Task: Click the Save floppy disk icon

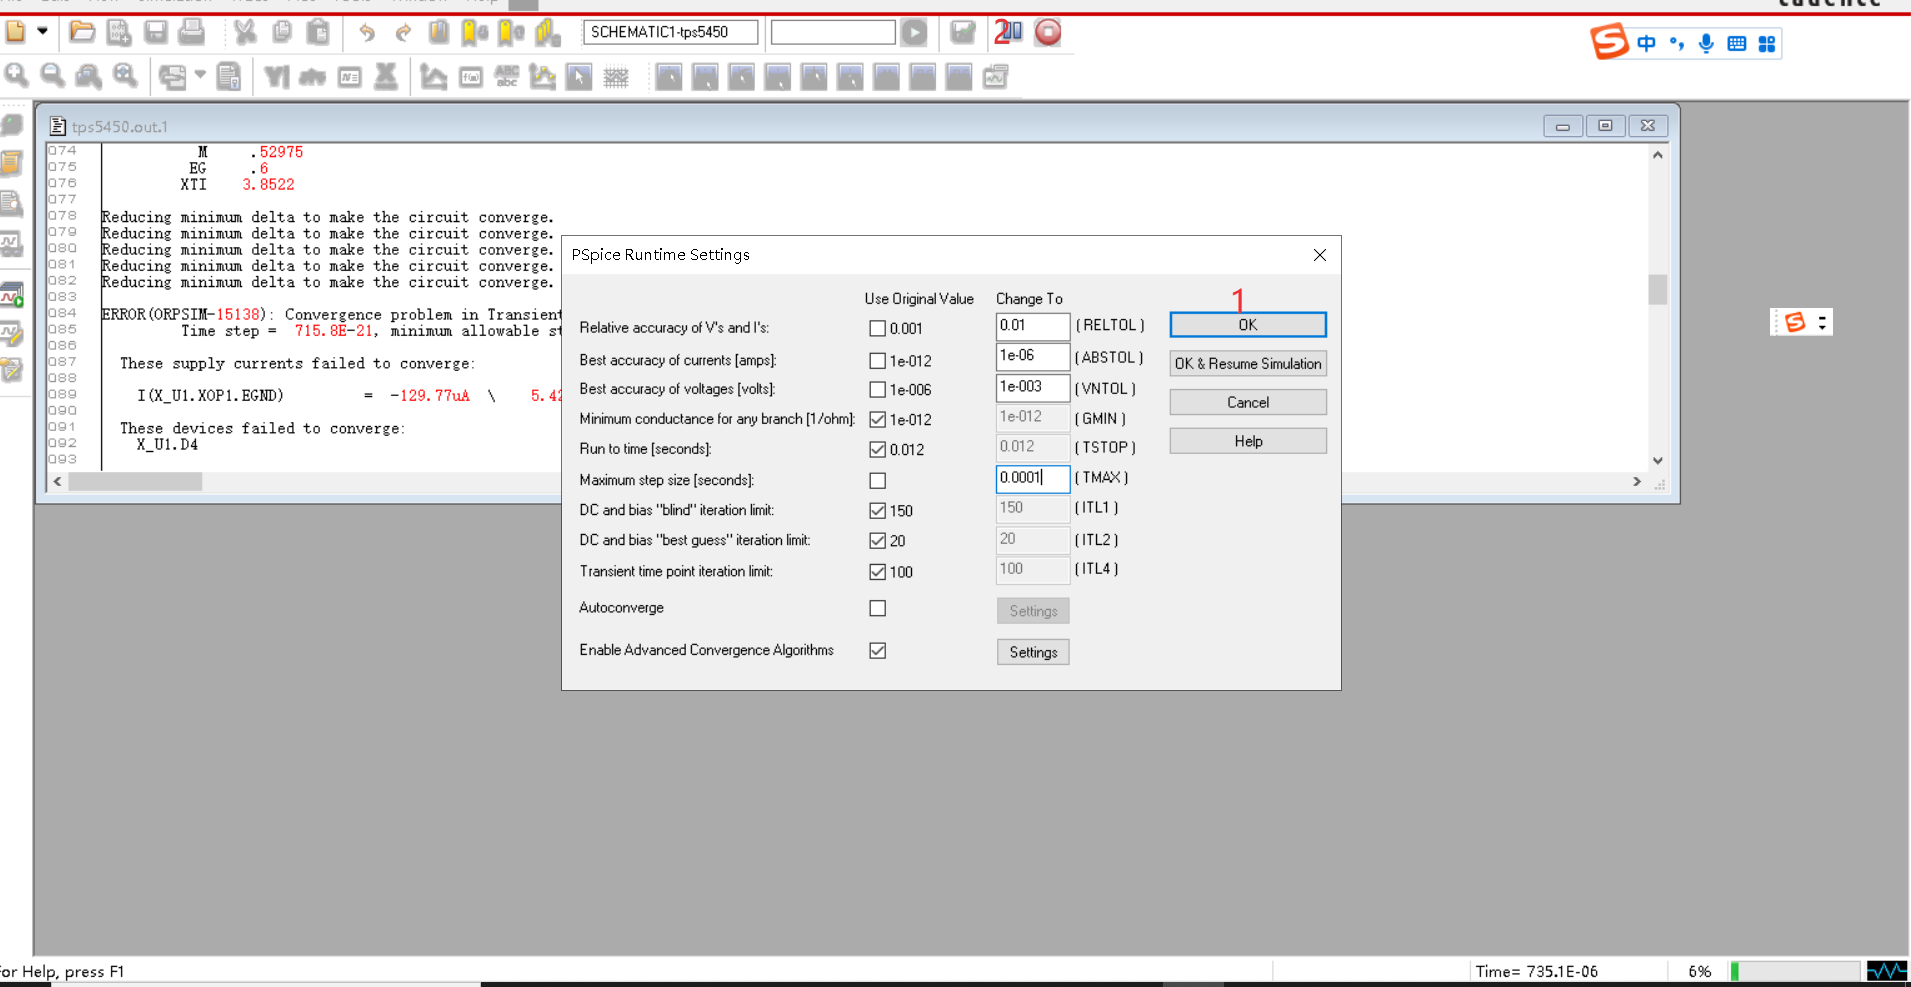Action: [155, 32]
